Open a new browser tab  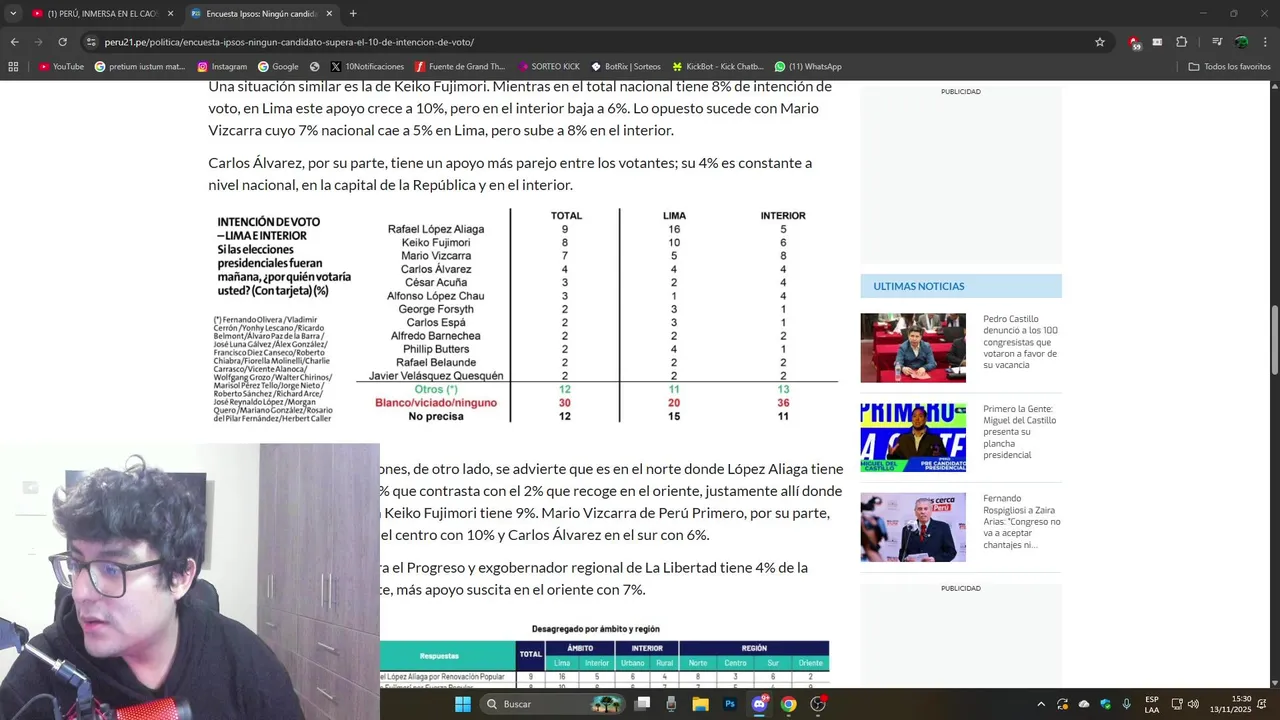coord(353,14)
